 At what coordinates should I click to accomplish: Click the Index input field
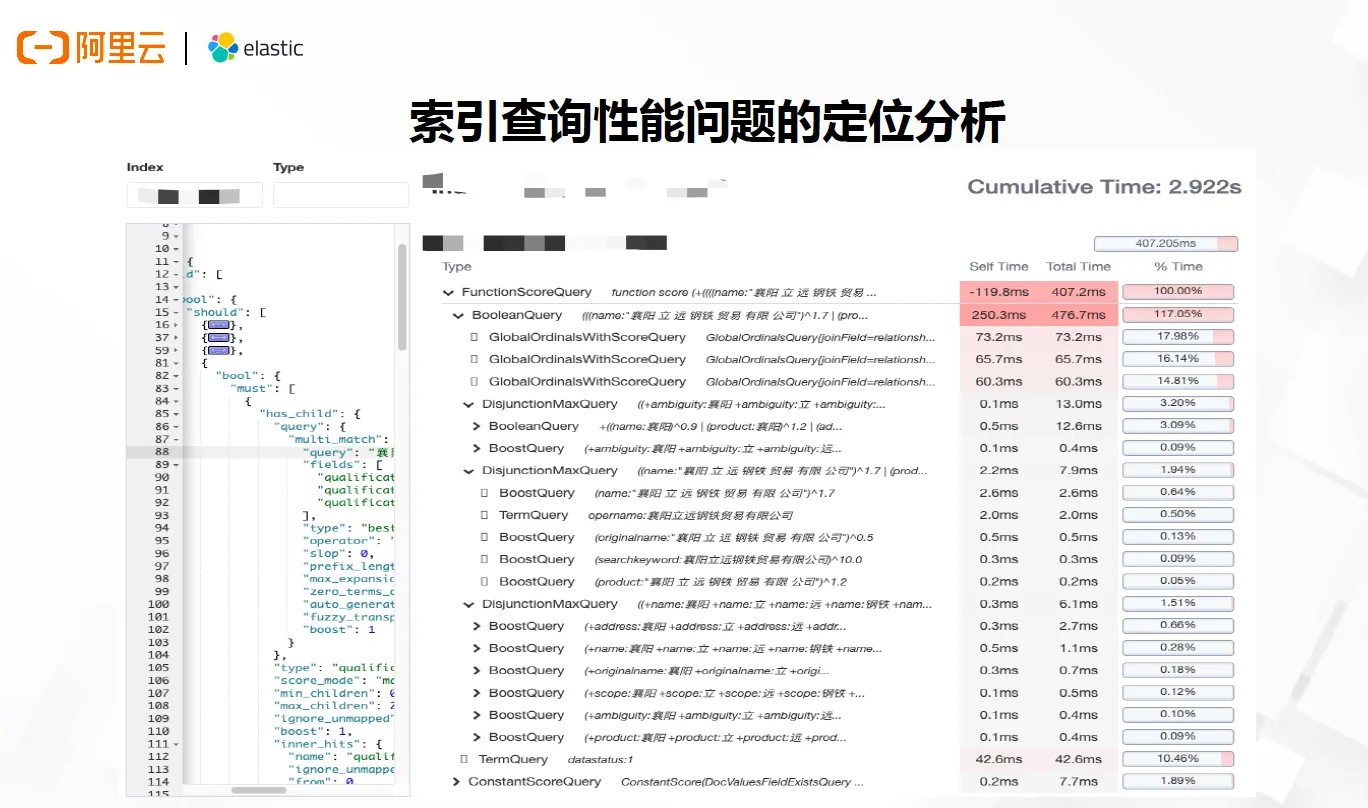tap(194, 195)
